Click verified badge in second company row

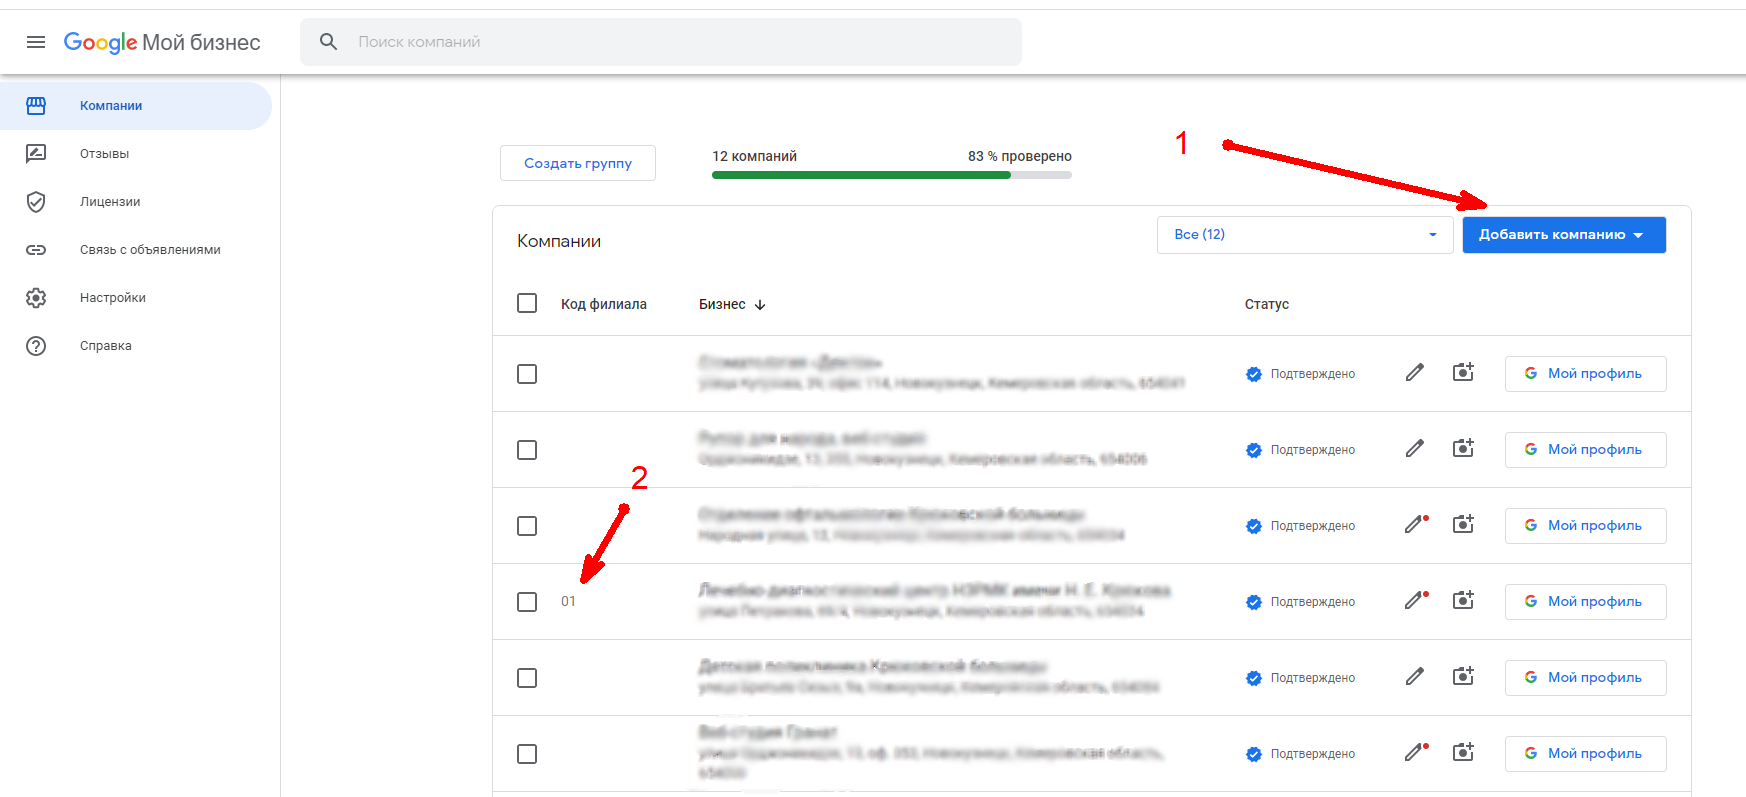coord(1254,450)
